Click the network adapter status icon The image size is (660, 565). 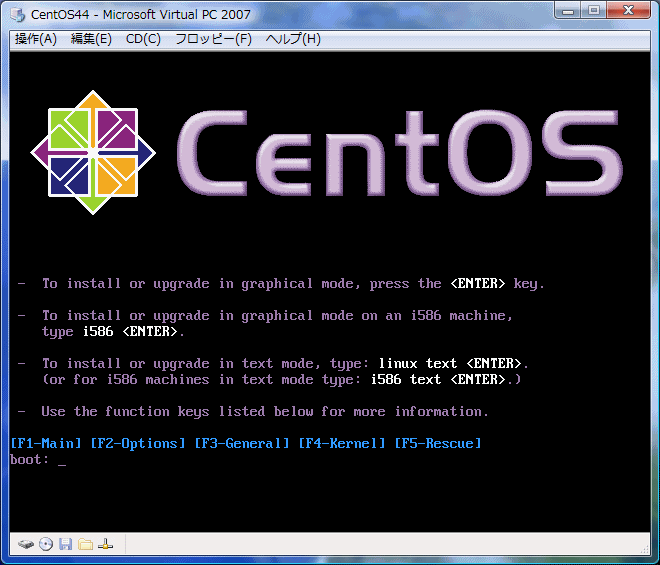point(105,544)
